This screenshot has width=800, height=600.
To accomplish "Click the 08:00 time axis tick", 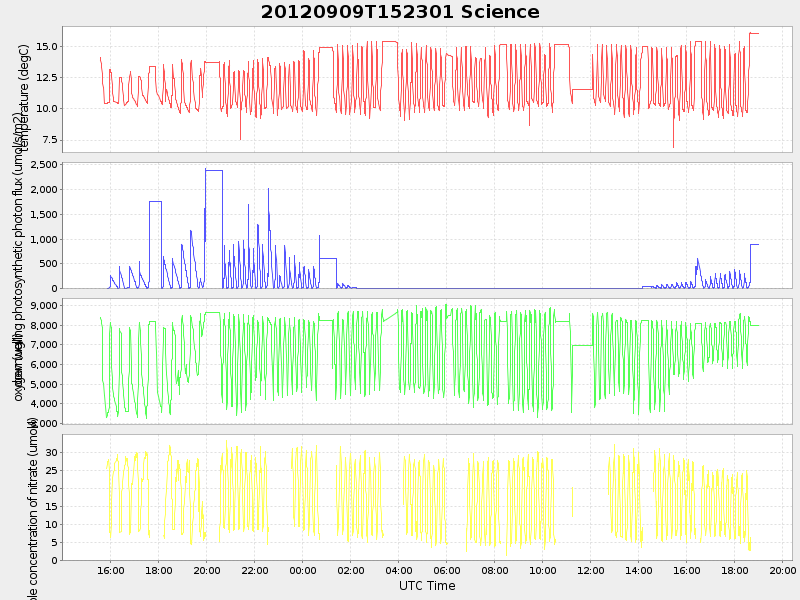I will tap(495, 571).
